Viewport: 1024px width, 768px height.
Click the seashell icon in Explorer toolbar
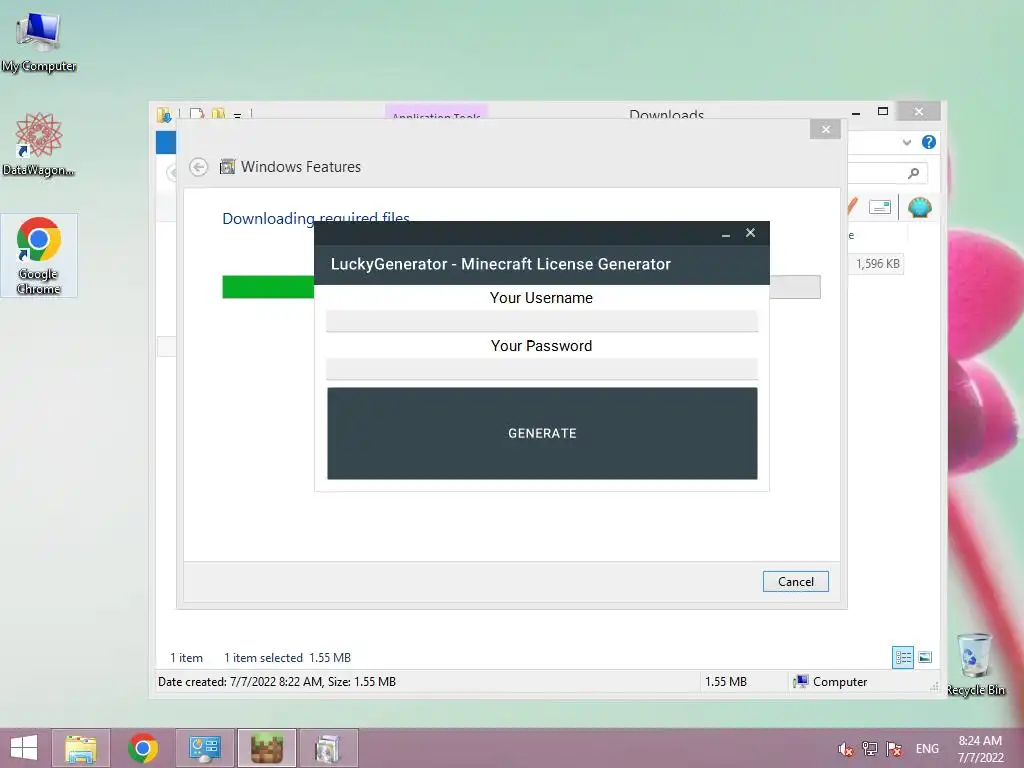[x=920, y=208]
